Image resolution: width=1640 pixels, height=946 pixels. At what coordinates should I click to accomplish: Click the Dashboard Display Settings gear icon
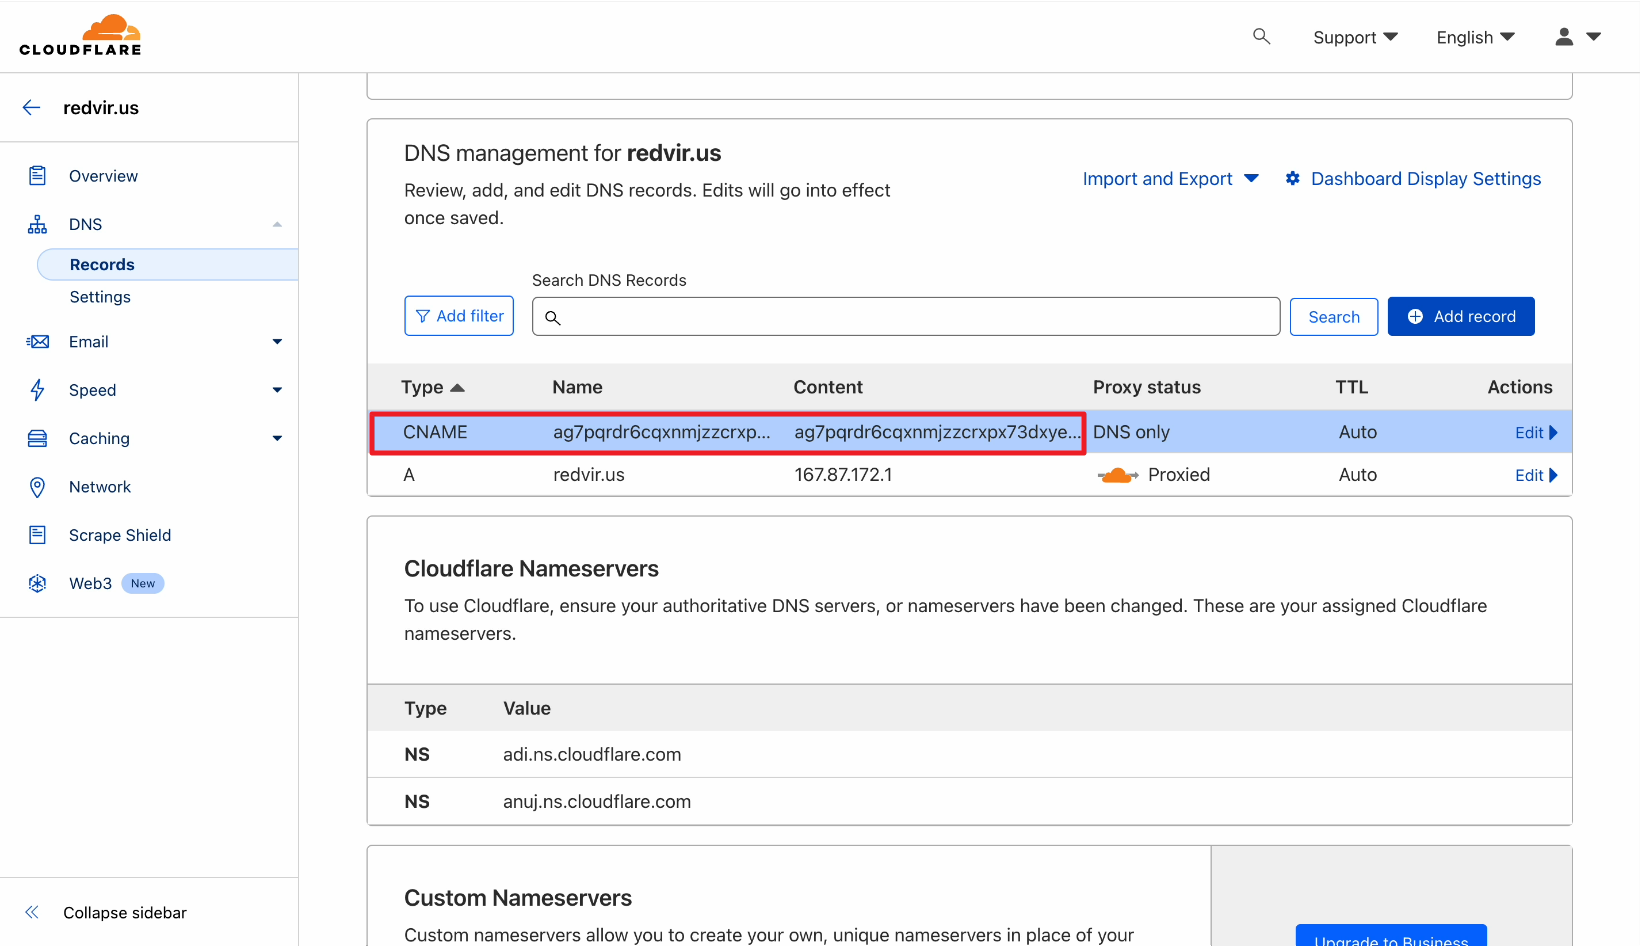1293,179
